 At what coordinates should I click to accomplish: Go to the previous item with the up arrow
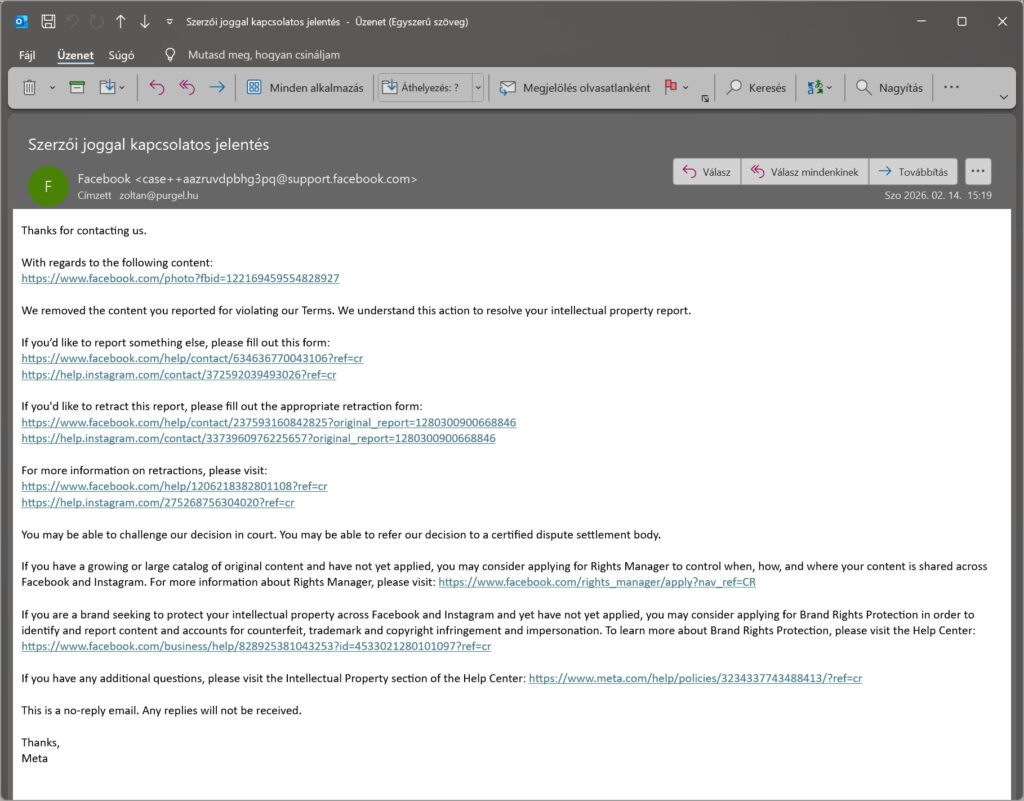pos(120,21)
